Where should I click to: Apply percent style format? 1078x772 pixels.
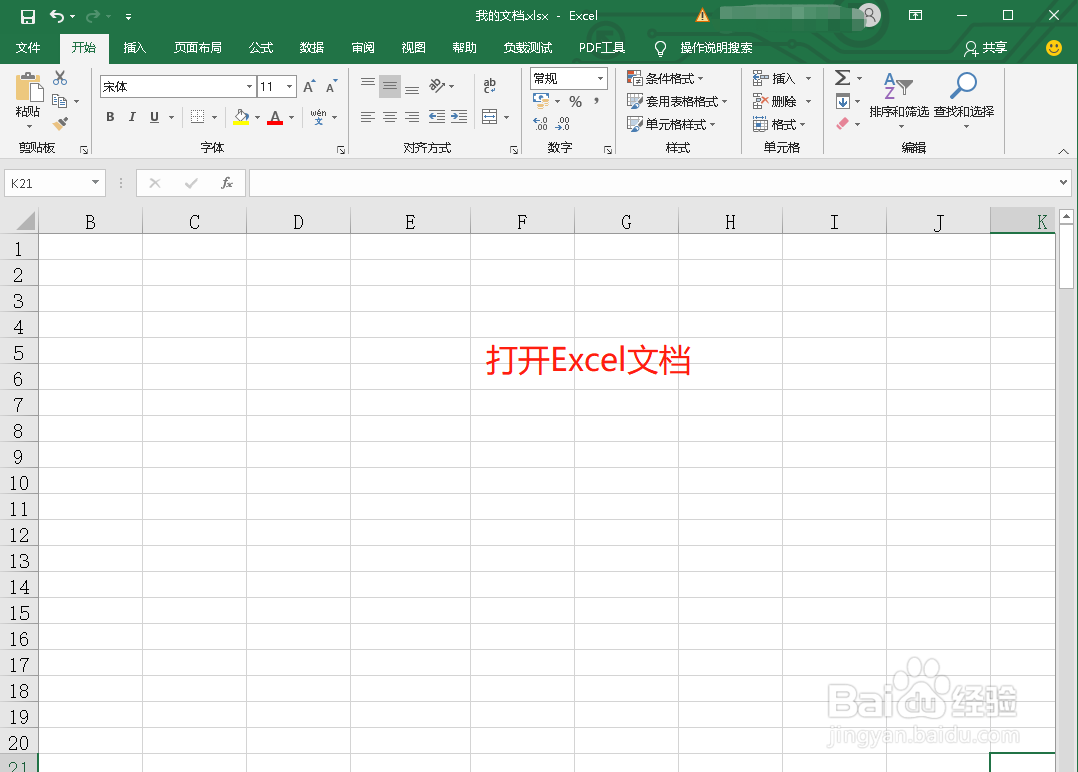575,102
